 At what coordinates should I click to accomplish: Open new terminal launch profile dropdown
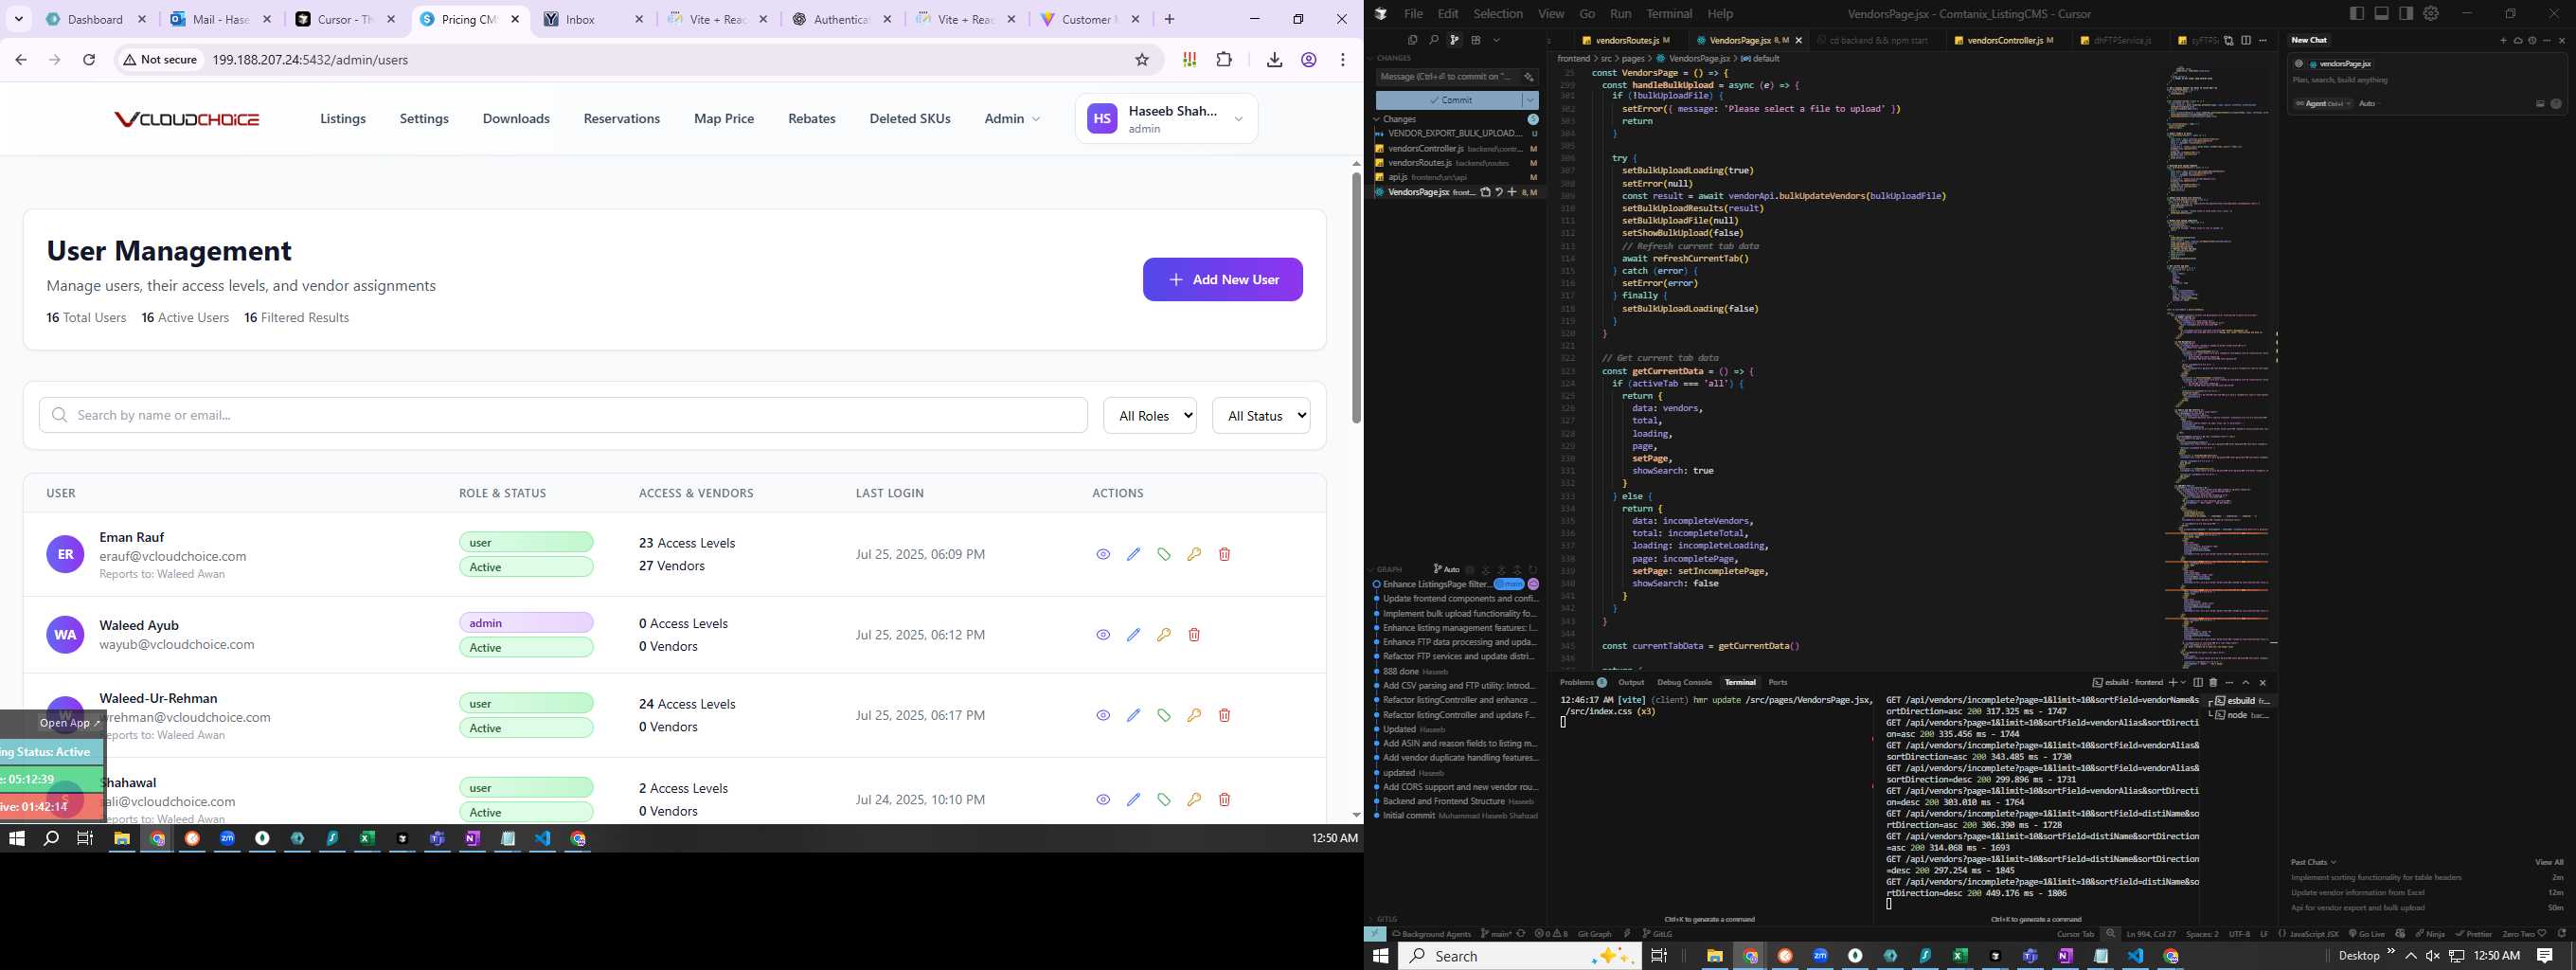pos(2184,683)
